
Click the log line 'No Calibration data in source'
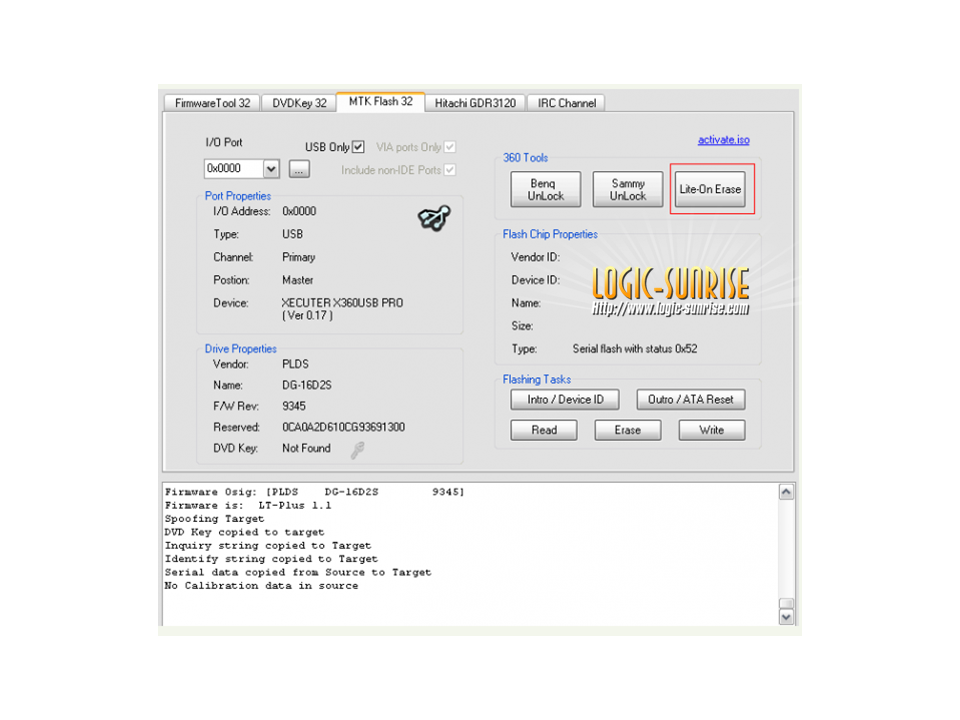[261, 586]
